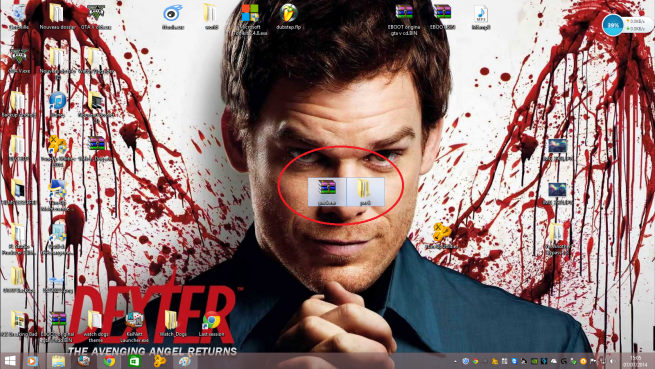Select the highlighted WinRAR archive in red circle
This screenshot has width=655, height=369.
(x=327, y=192)
